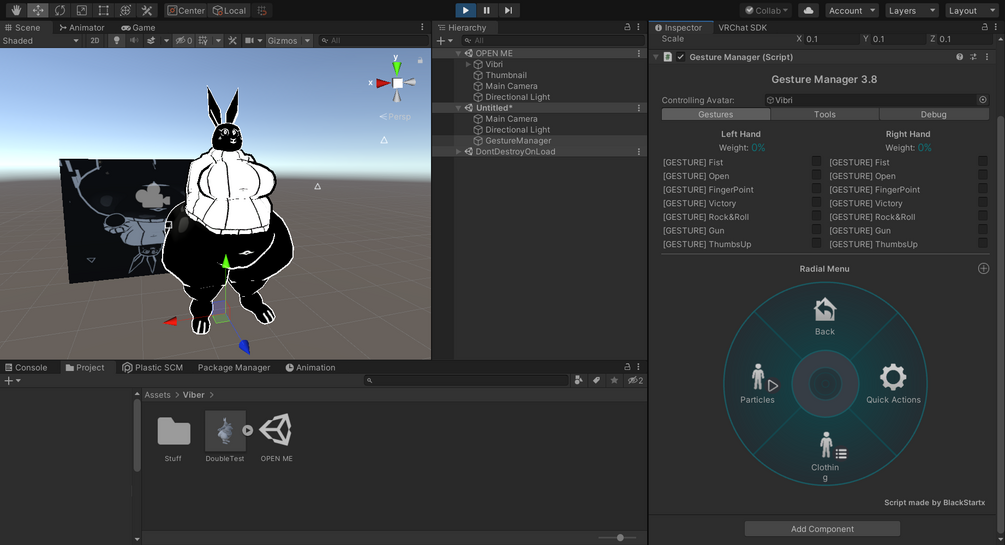Select the Rect transform tool
The height and width of the screenshot is (545, 1005).
(x=103, y=10)
